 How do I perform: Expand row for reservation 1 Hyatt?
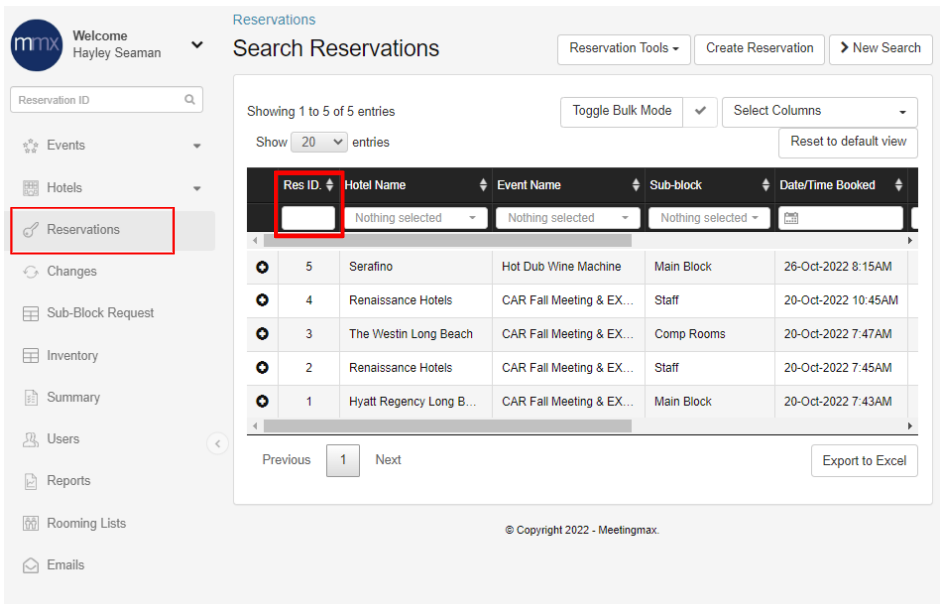tap(262, 402)
